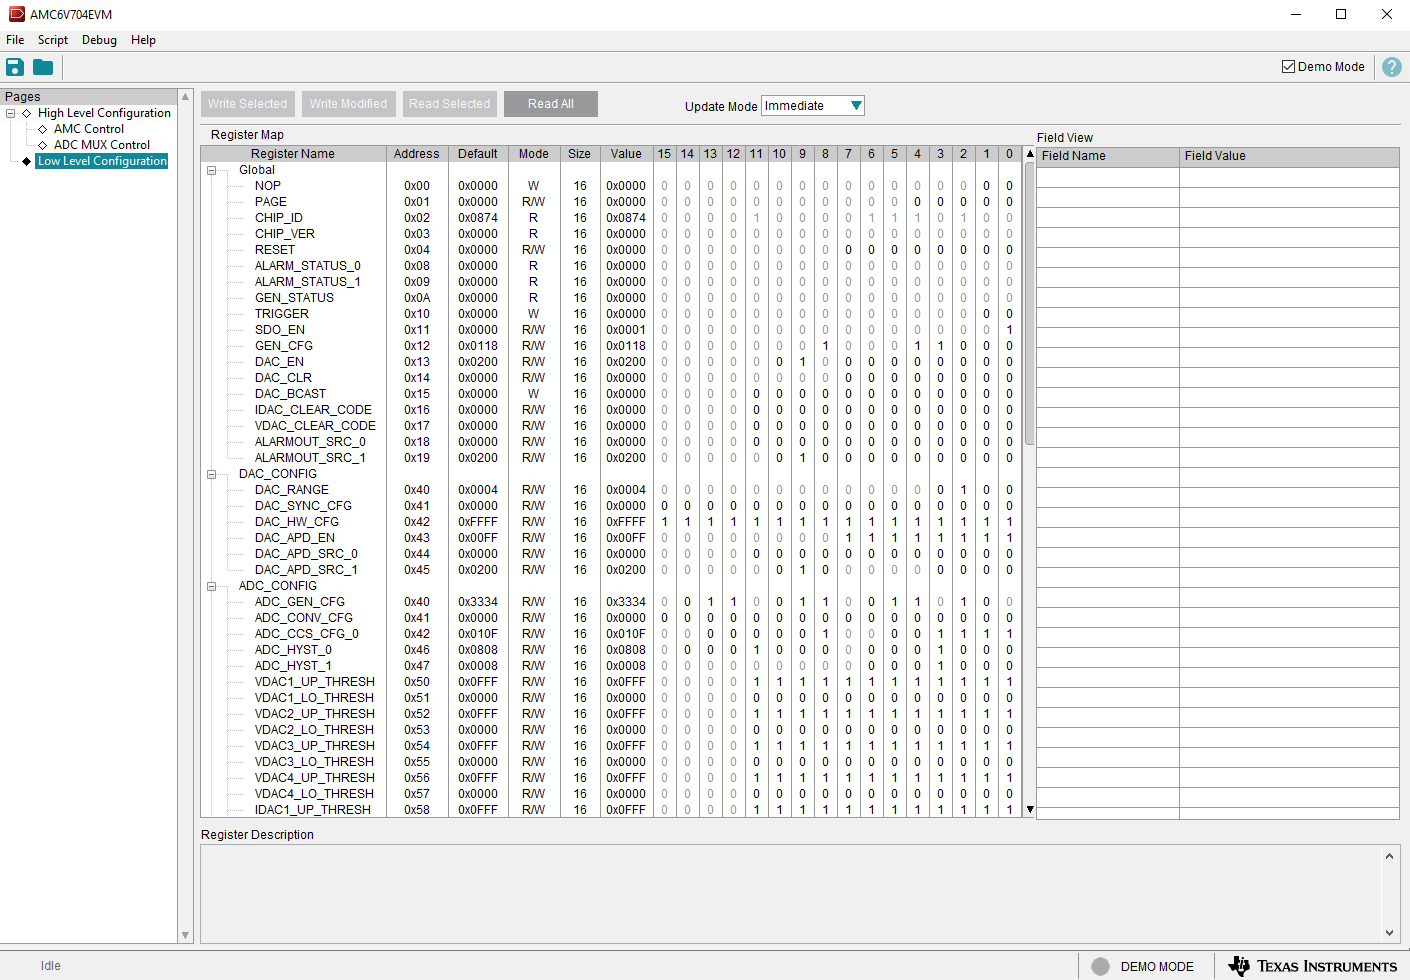The image size is (1410, 980).
Task: Select the NOP register row
Action: 611,186
